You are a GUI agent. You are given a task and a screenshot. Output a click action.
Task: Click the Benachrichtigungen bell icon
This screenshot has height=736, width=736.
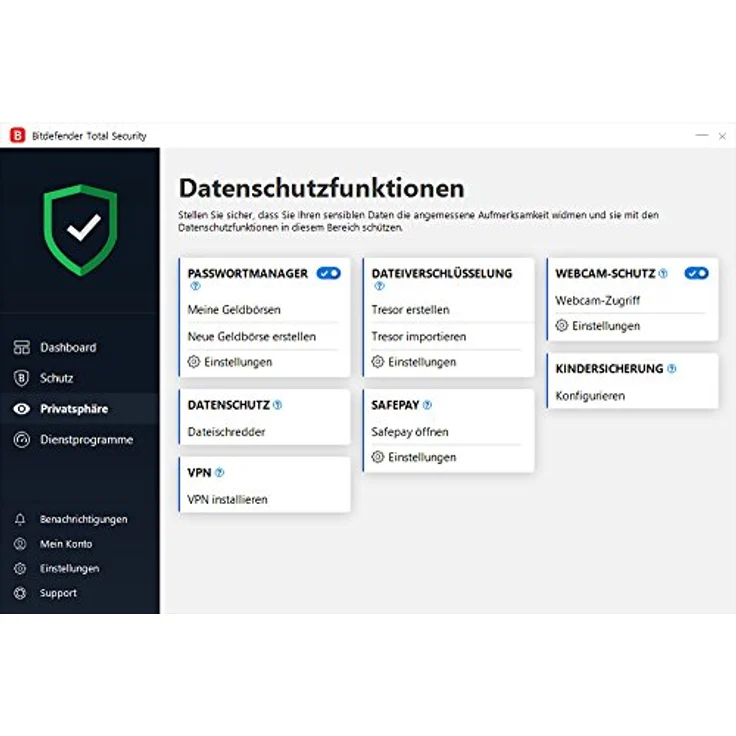pos(20,519)
